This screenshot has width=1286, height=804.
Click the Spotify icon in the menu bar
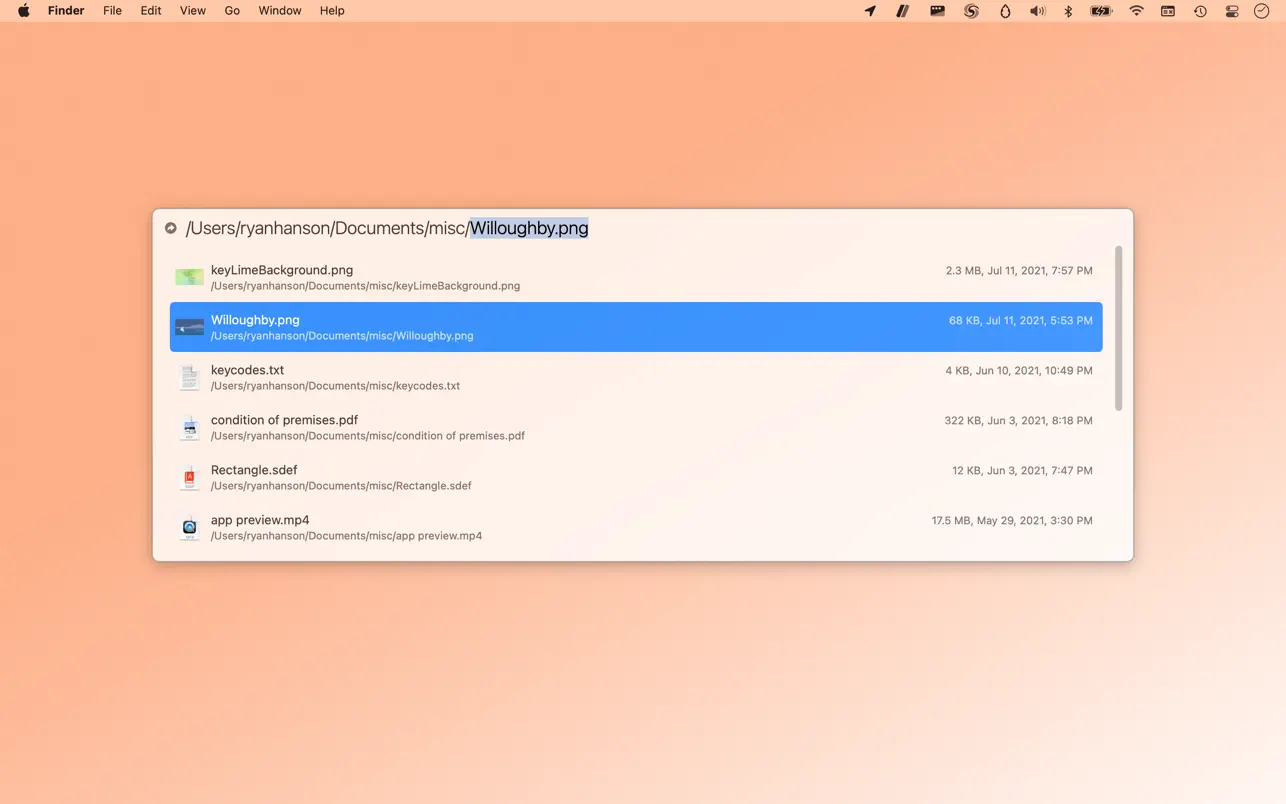(970, 11)
